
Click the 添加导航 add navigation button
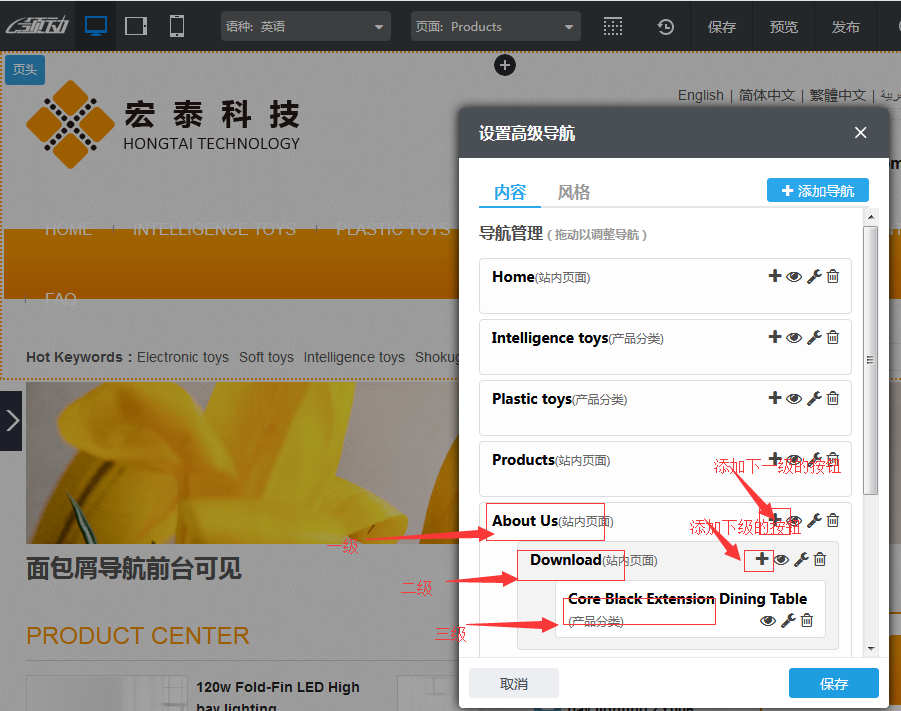click(817, 190)
